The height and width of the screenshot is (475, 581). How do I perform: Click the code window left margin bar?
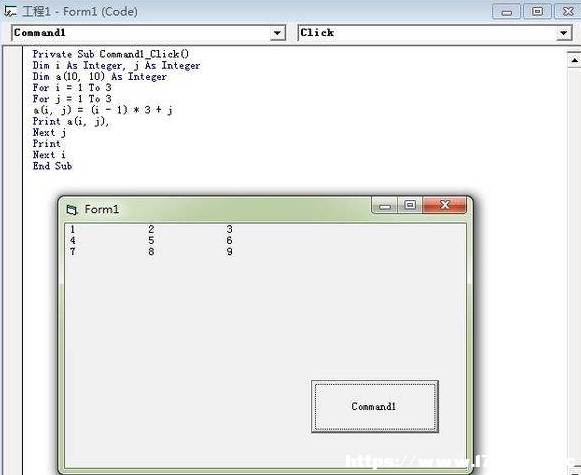point(13,259)
